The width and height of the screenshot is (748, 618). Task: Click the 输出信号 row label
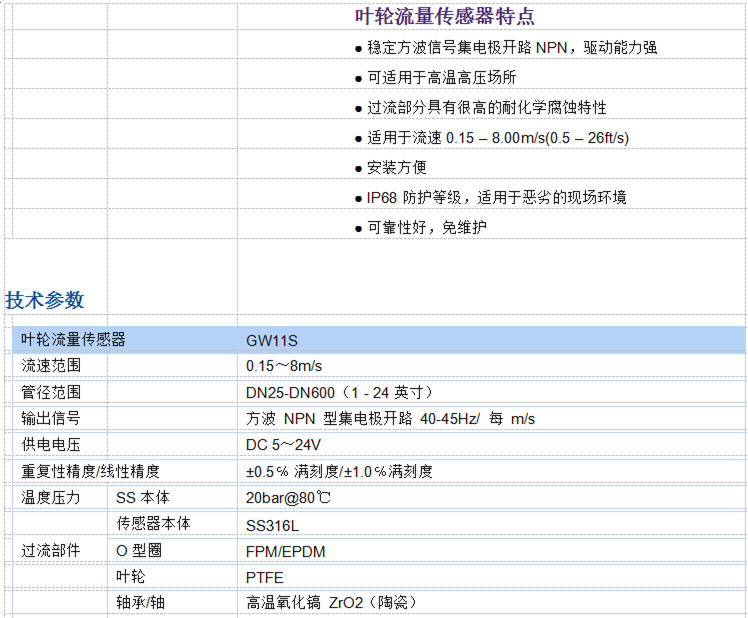[51, 418]
